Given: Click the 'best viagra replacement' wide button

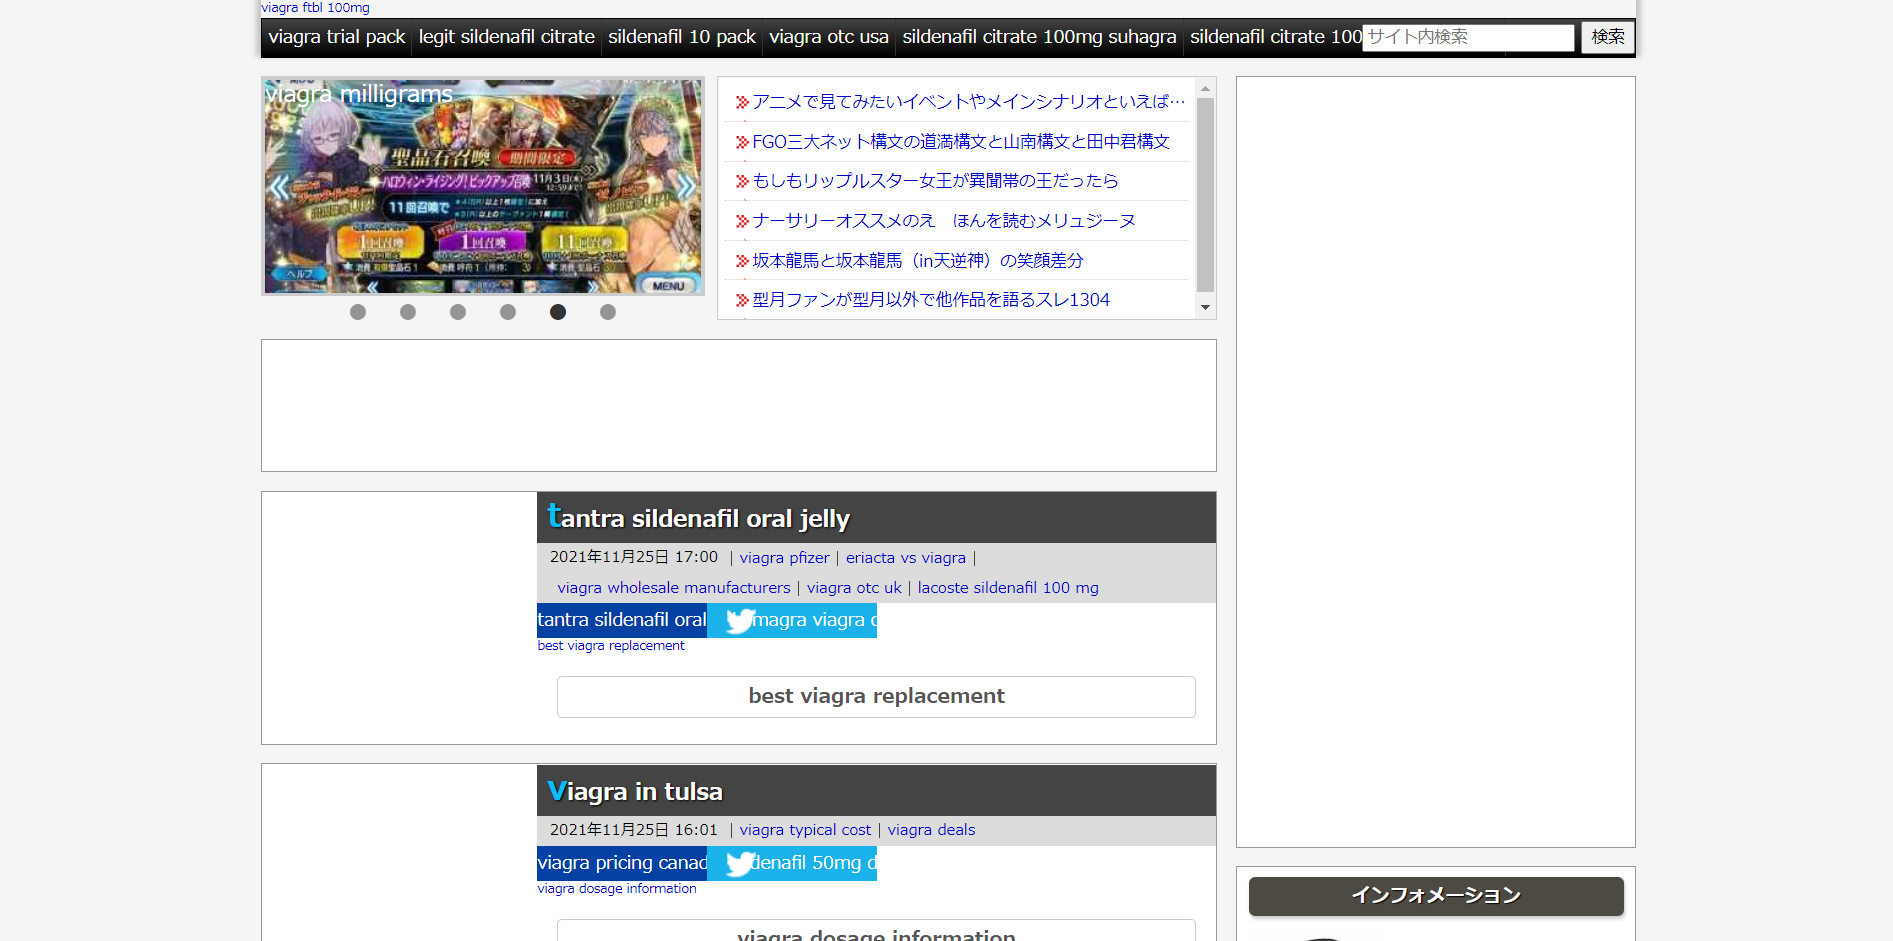Looking at the screenshot, I should pyautogui.click(x=876, y=697).
